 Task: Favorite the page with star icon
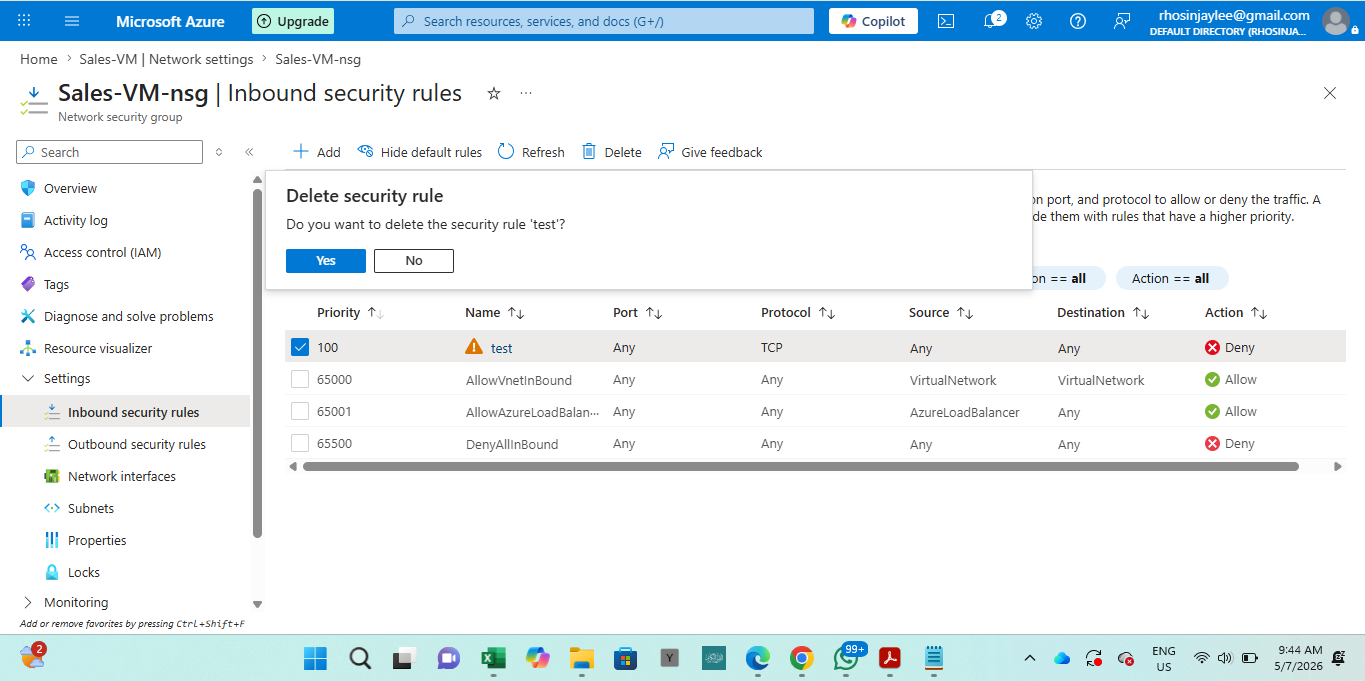pyautogui.click(x=493, y=93)
